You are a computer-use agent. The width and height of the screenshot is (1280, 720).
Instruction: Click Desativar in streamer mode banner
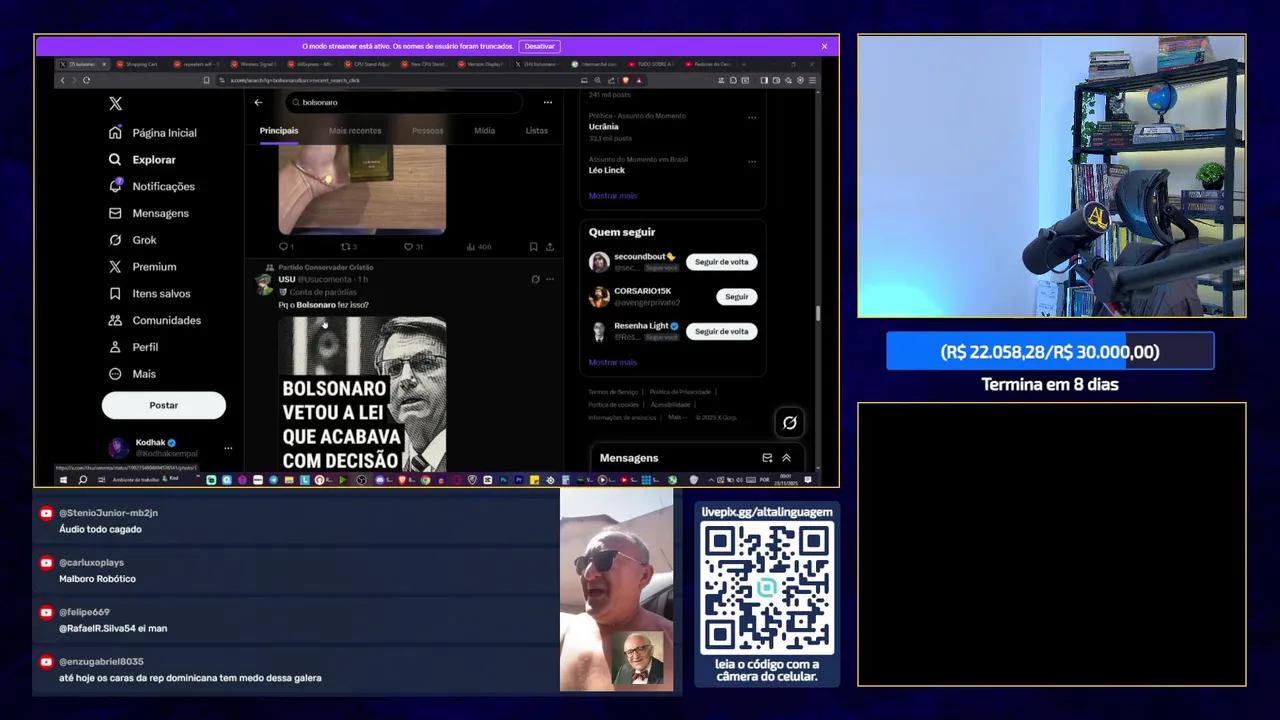[539, 46]
